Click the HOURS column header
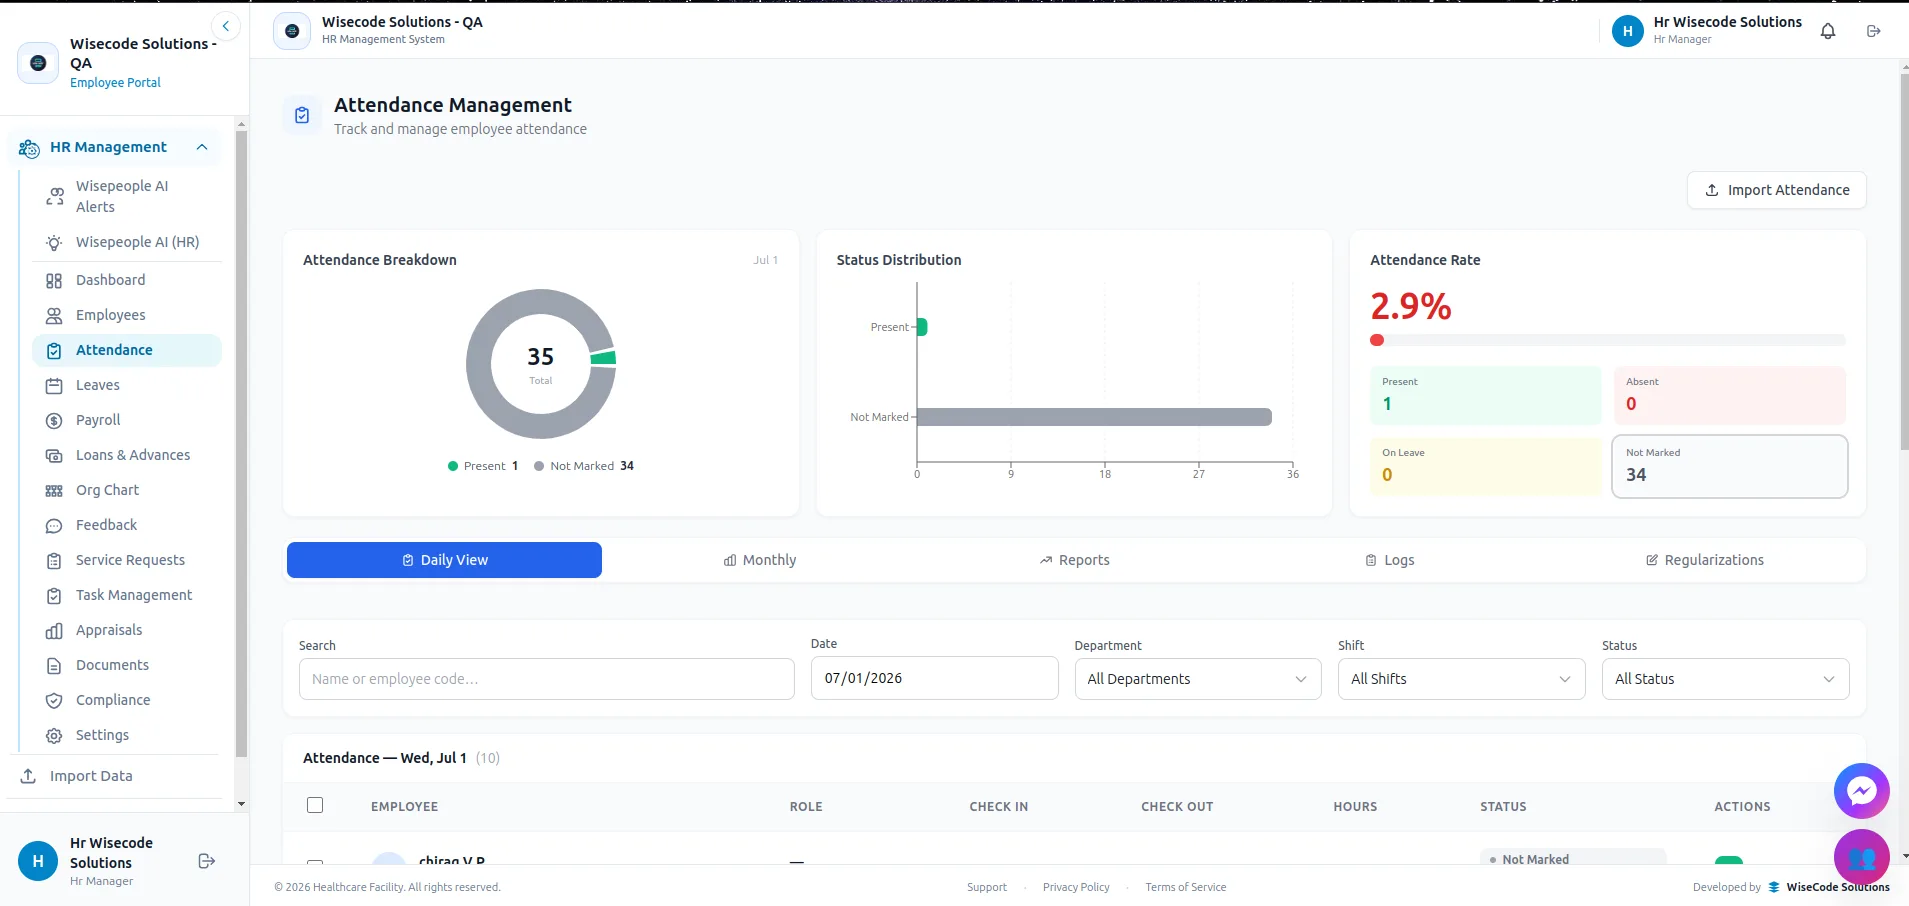This screenshot has width=1909, height=906. coord(1355,807)
